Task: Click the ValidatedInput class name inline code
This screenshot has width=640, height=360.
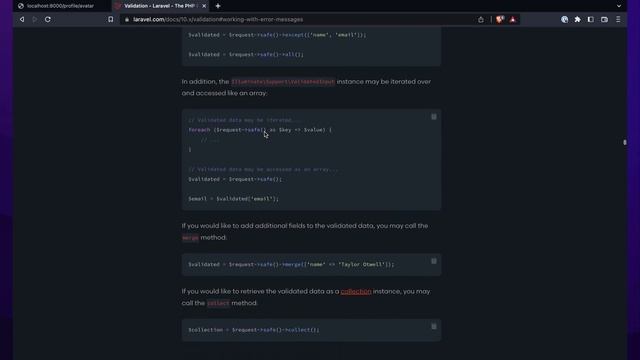Action: pos(283,82)
